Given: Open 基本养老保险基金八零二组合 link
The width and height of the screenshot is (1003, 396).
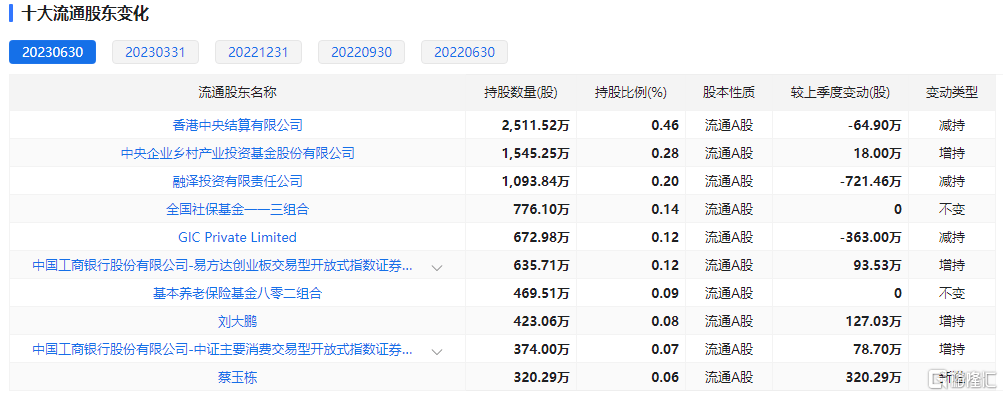Looking at the screenshot, I should tap(237, 294).
